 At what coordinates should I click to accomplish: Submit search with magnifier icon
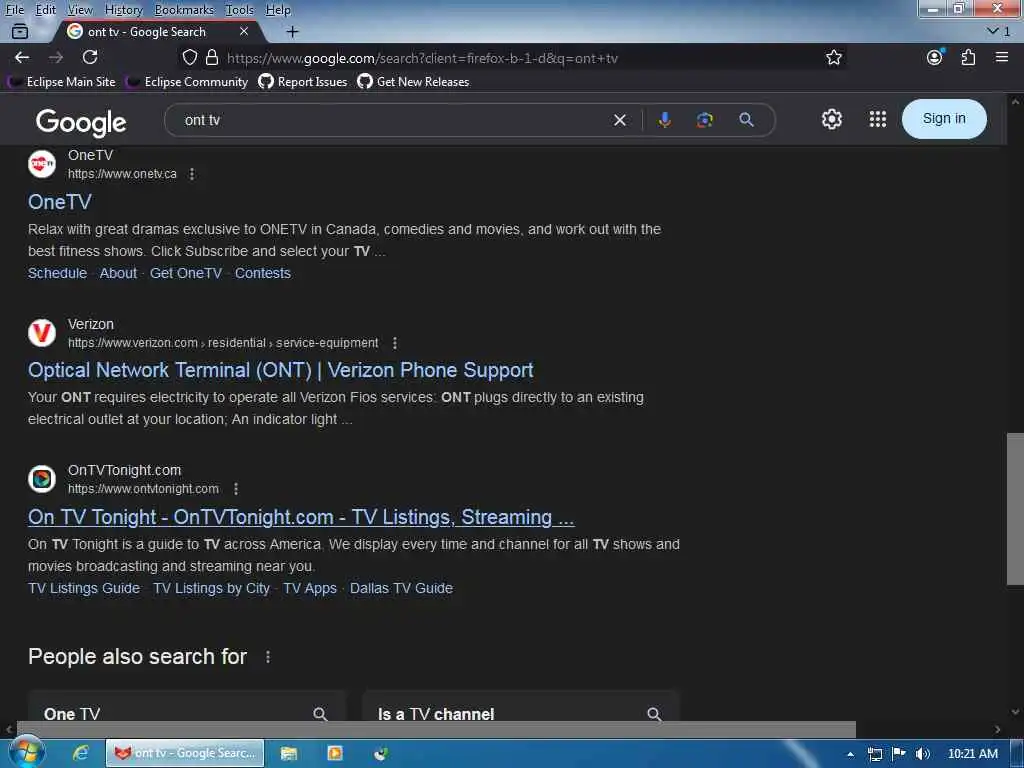tap(746, 120)
